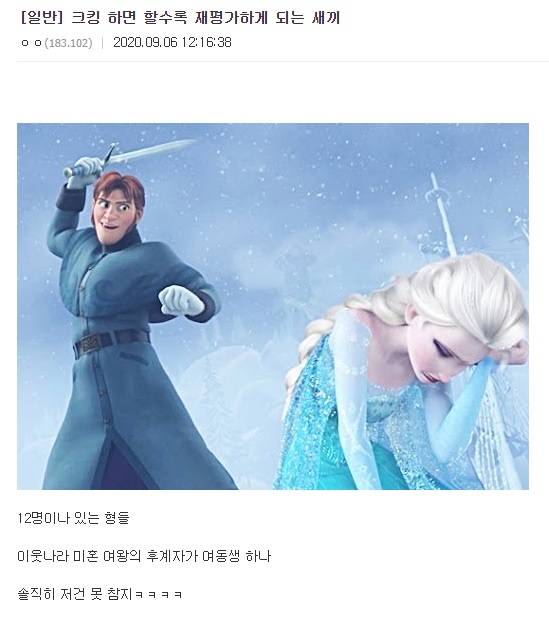
Task: Click Hans's belt buckle in image
Action: tap(89, 342)
